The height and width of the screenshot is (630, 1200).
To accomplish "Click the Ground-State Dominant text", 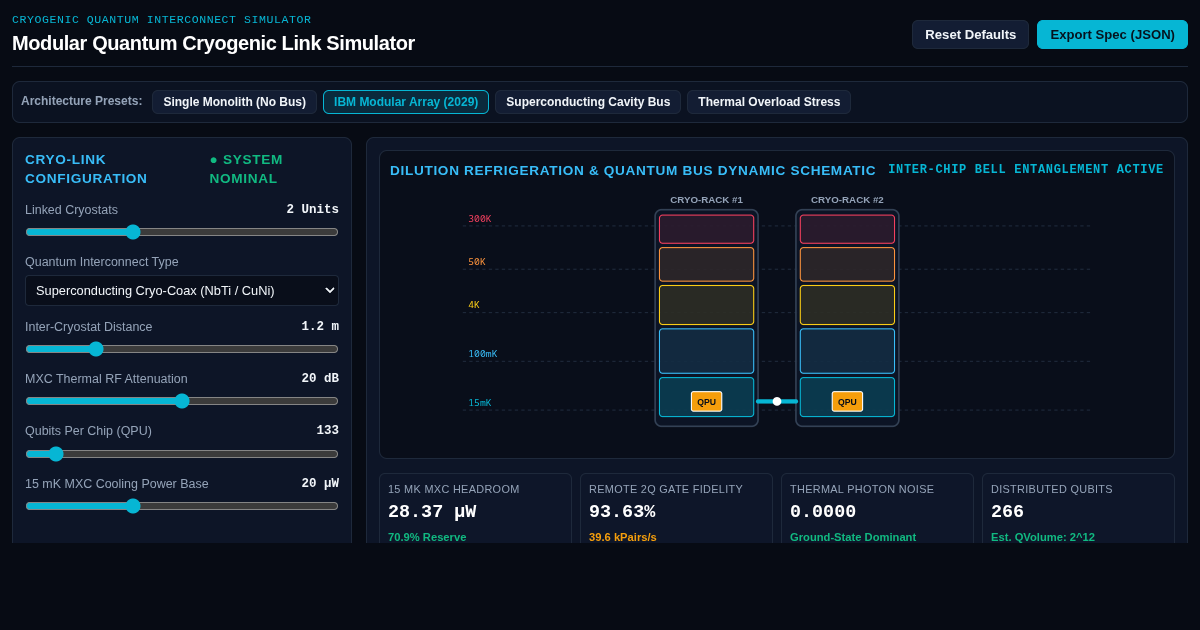I will click(x=853, y=537).
